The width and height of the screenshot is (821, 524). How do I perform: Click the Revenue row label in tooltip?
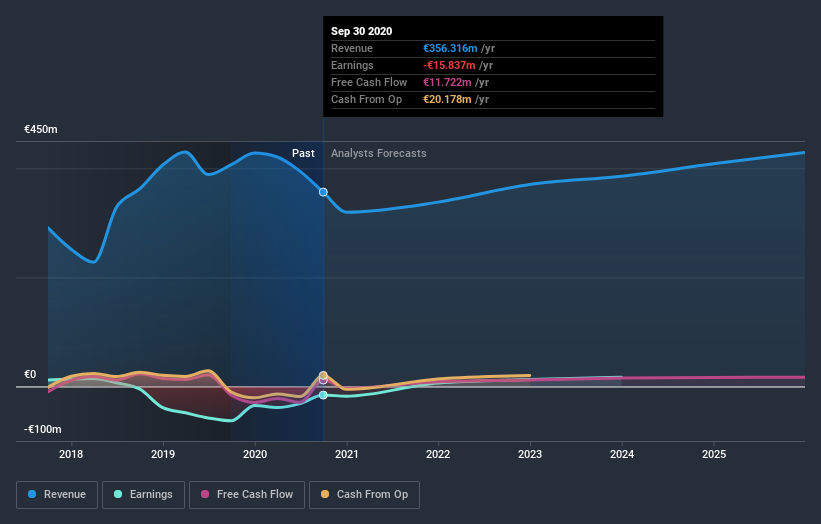[352, 48]
